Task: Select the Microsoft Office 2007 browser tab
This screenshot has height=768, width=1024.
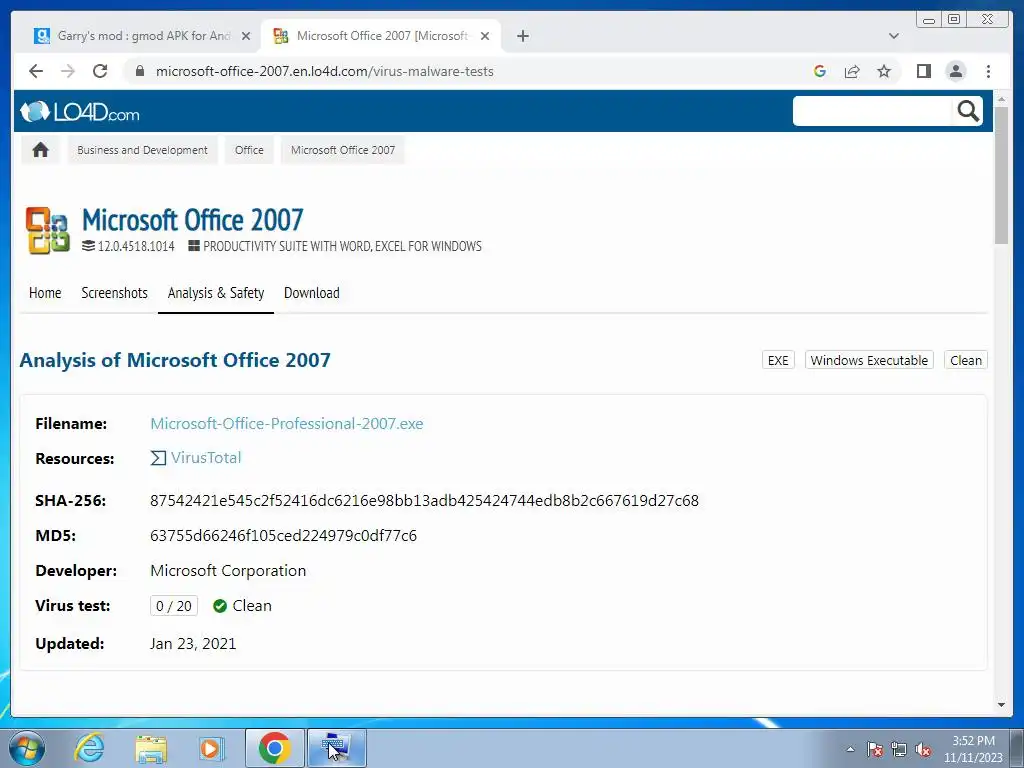Action: click(381, 36)
